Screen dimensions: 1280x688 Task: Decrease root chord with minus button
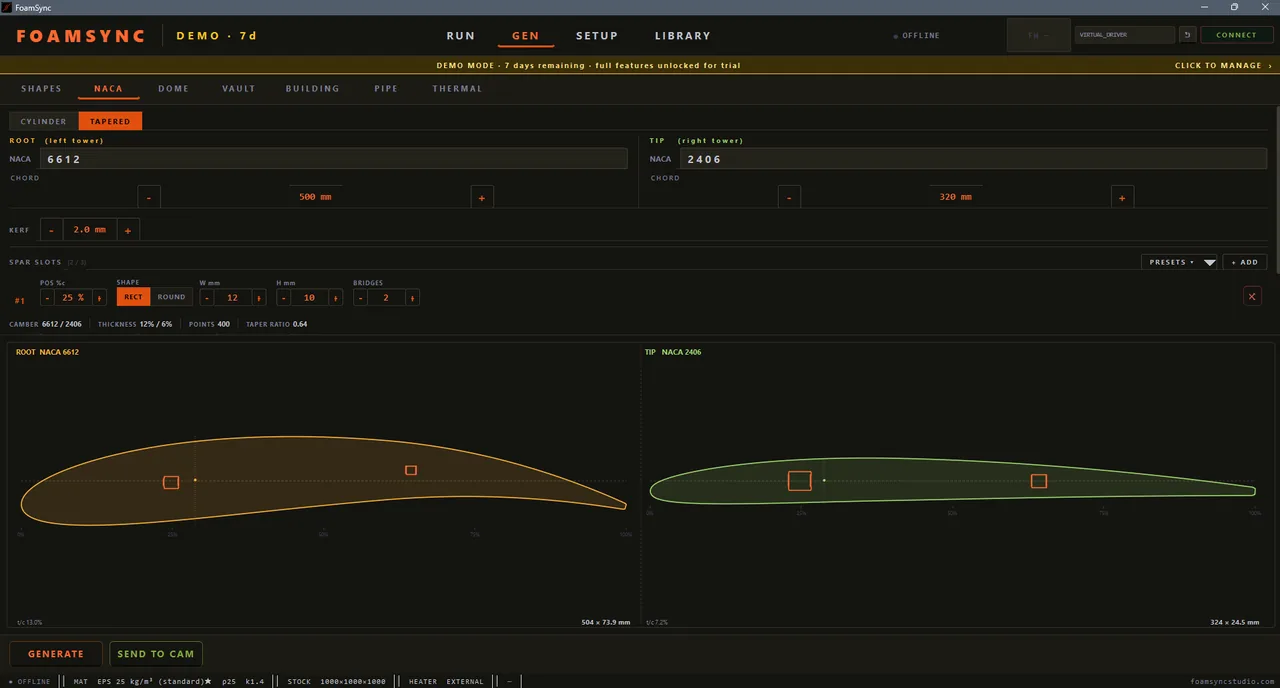point(149,197)
